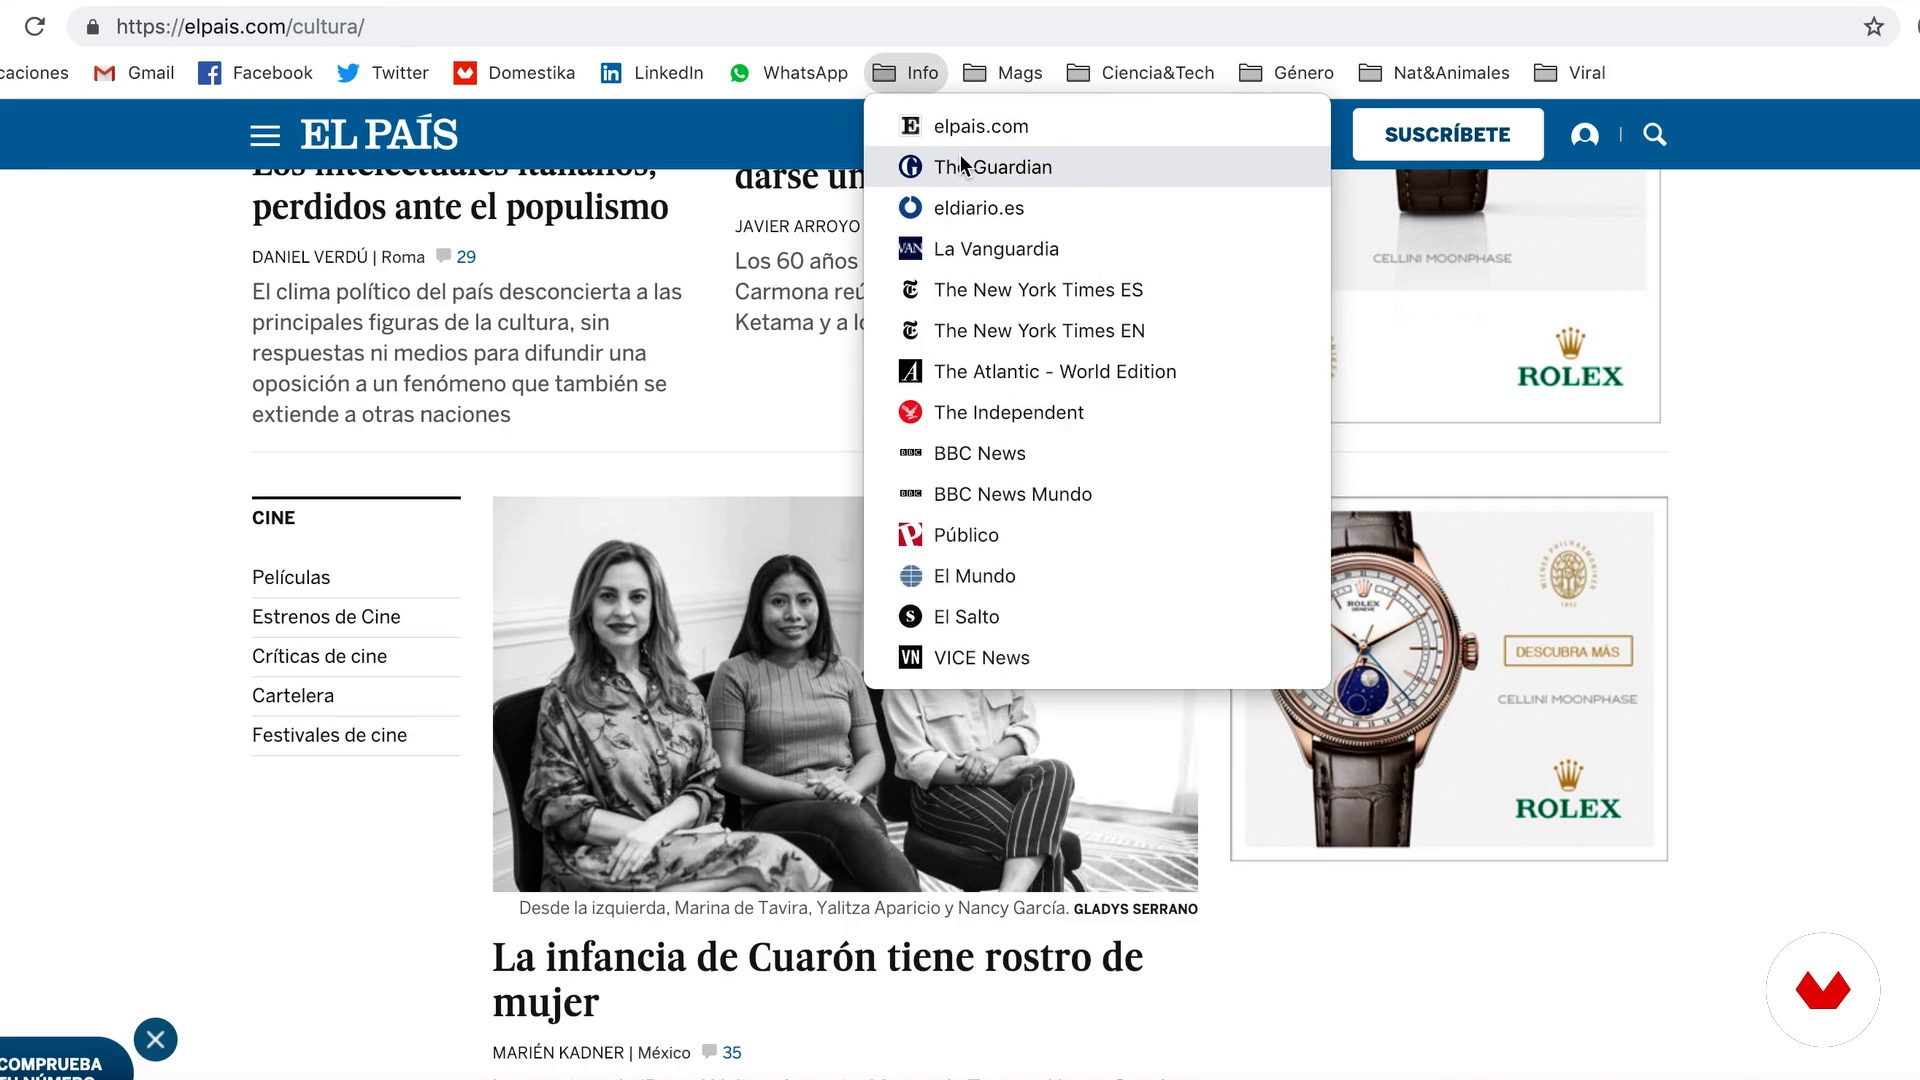Select eldiario.es bookmark entry
This screenshot has width=1920, height=1080.
pos(1097,208)
